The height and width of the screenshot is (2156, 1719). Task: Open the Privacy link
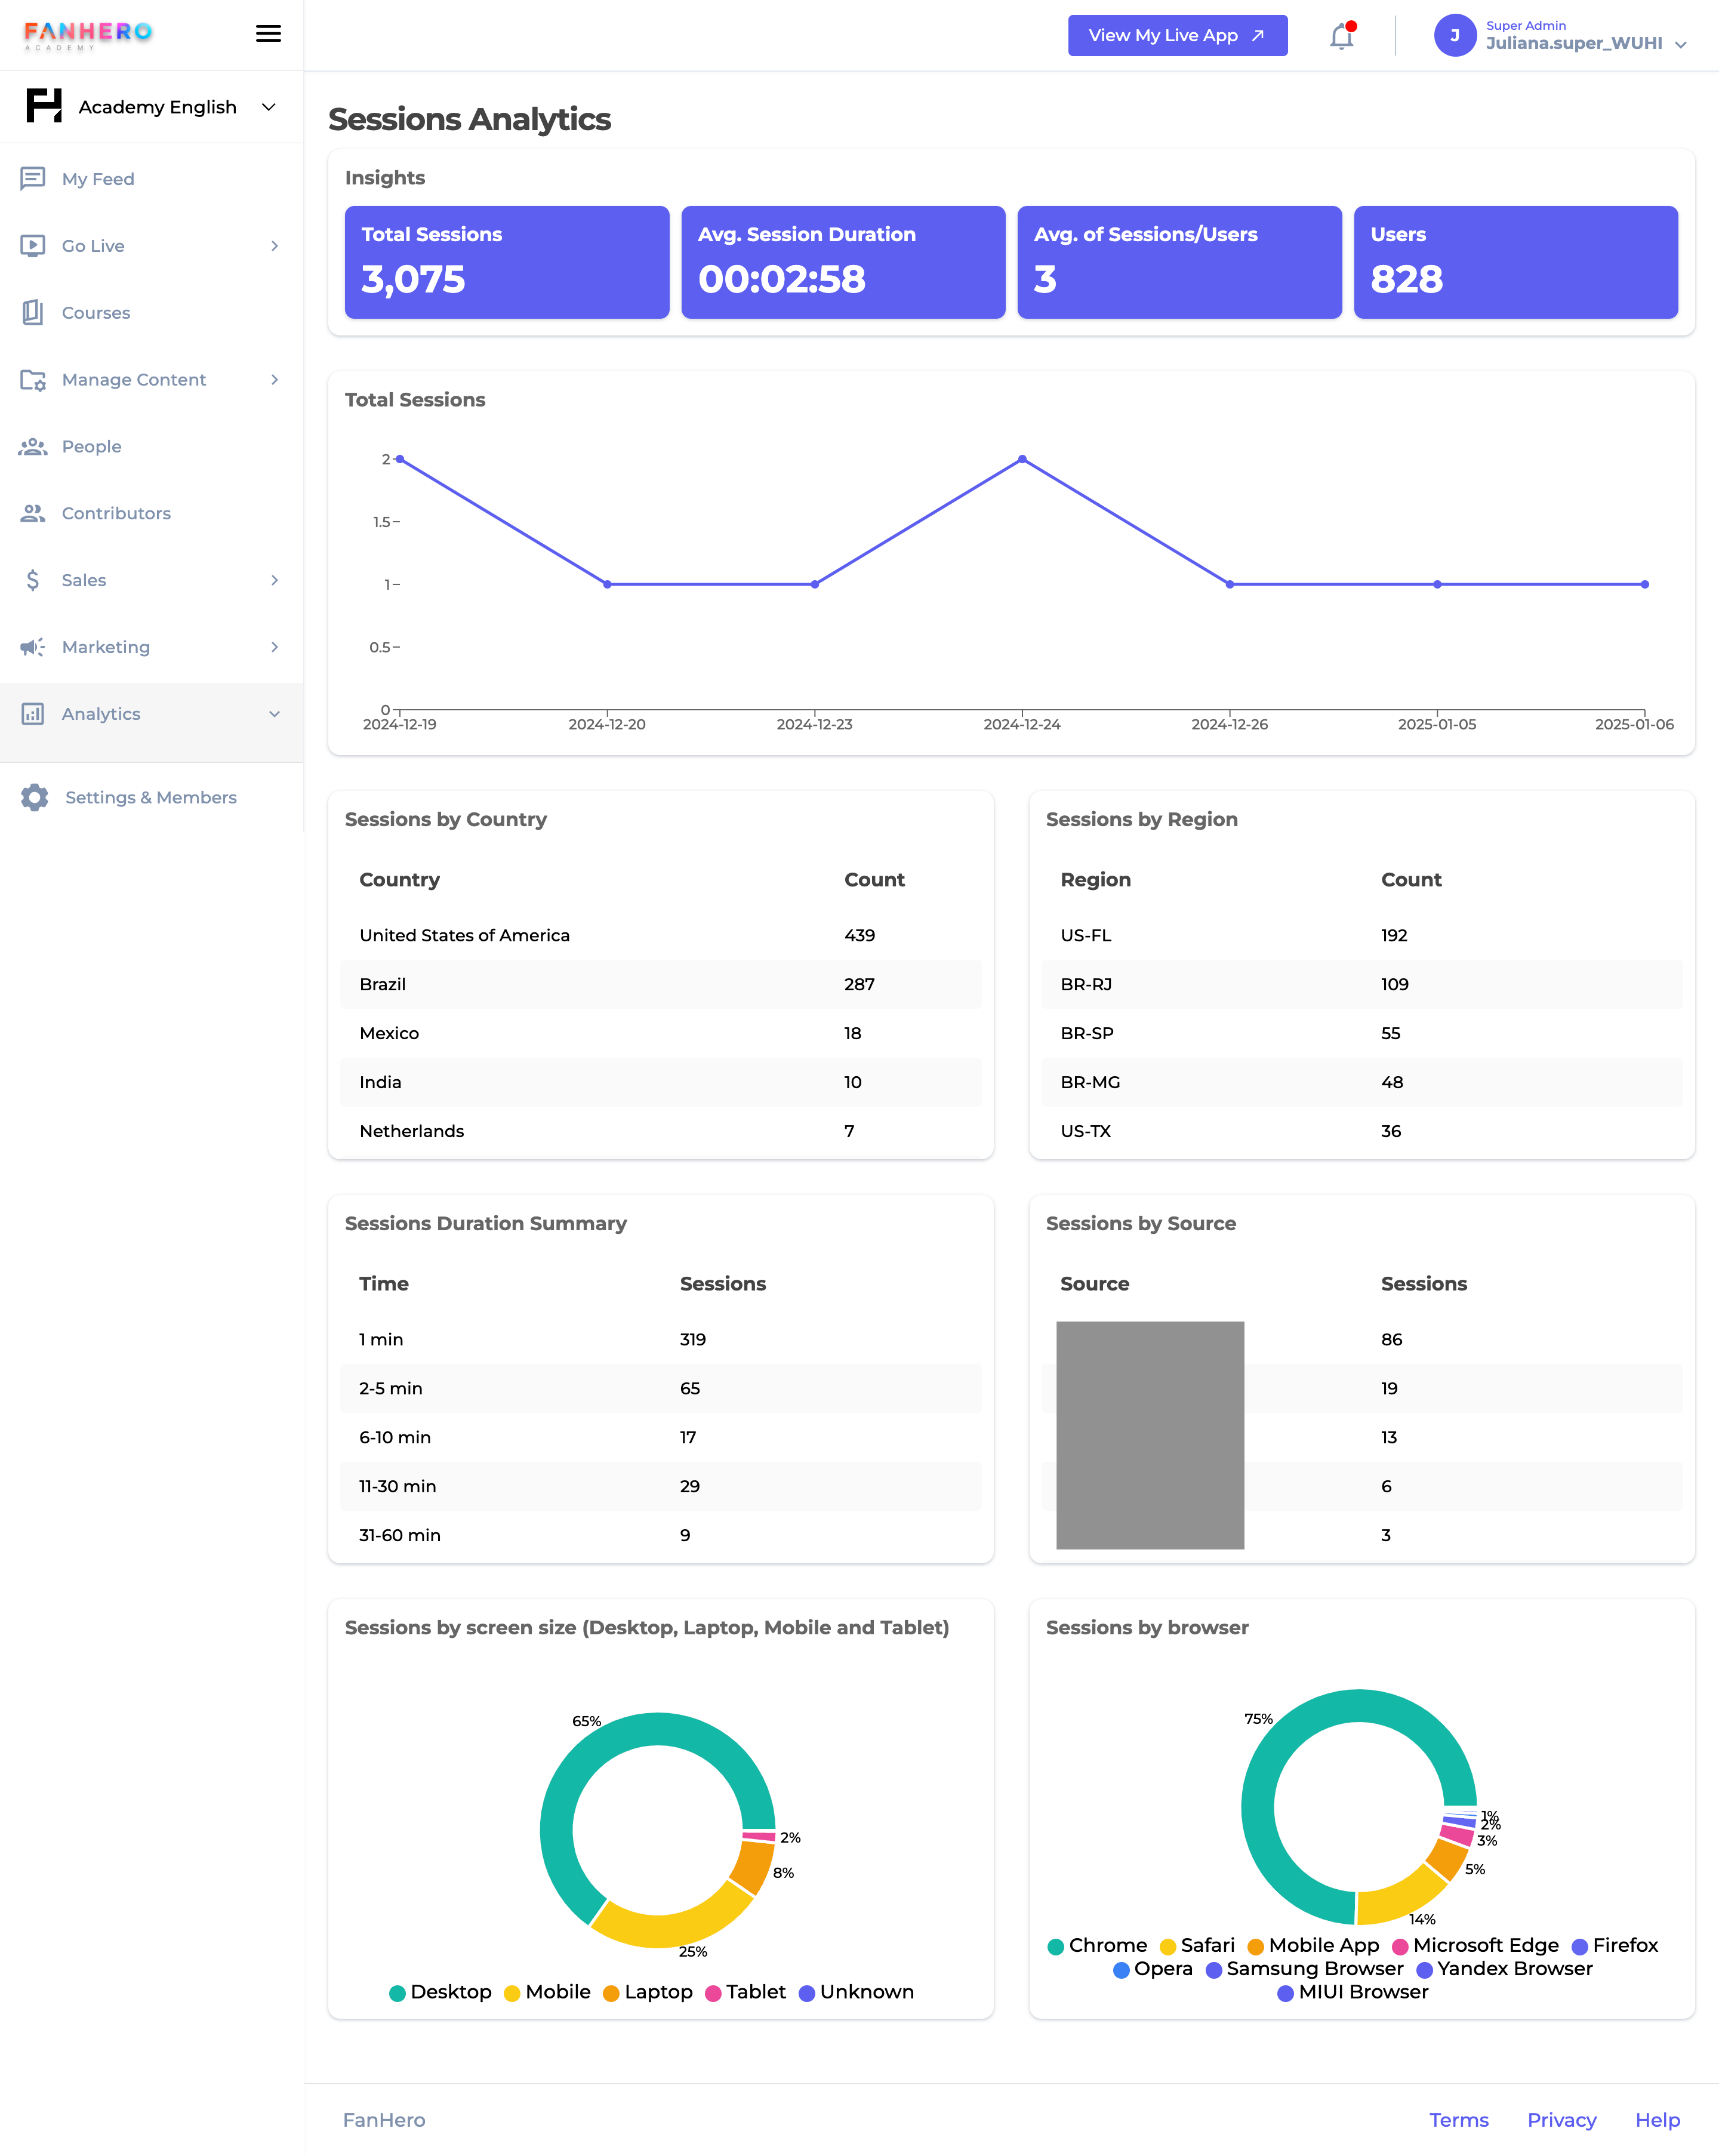[1561, 2120]
